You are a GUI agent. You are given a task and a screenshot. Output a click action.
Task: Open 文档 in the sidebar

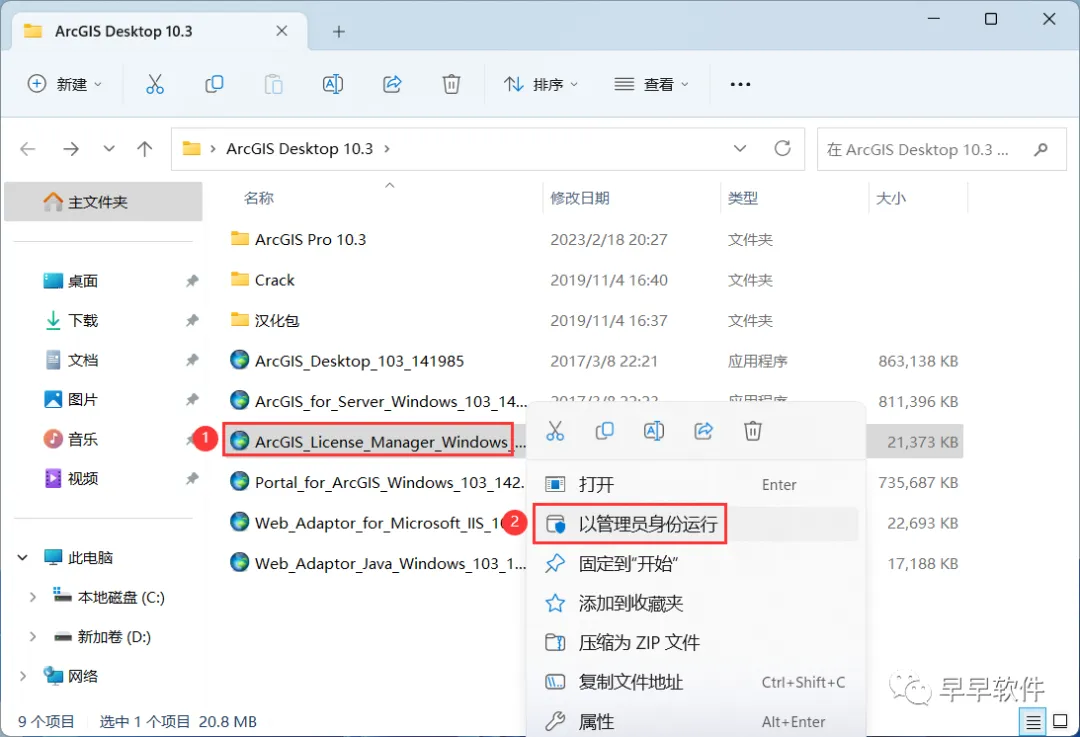(83, 360)
